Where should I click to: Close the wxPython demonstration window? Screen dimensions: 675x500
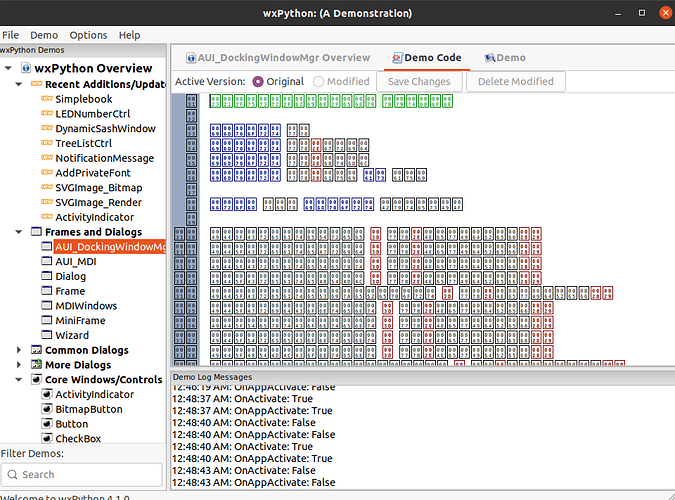click(x=665, y=13)
